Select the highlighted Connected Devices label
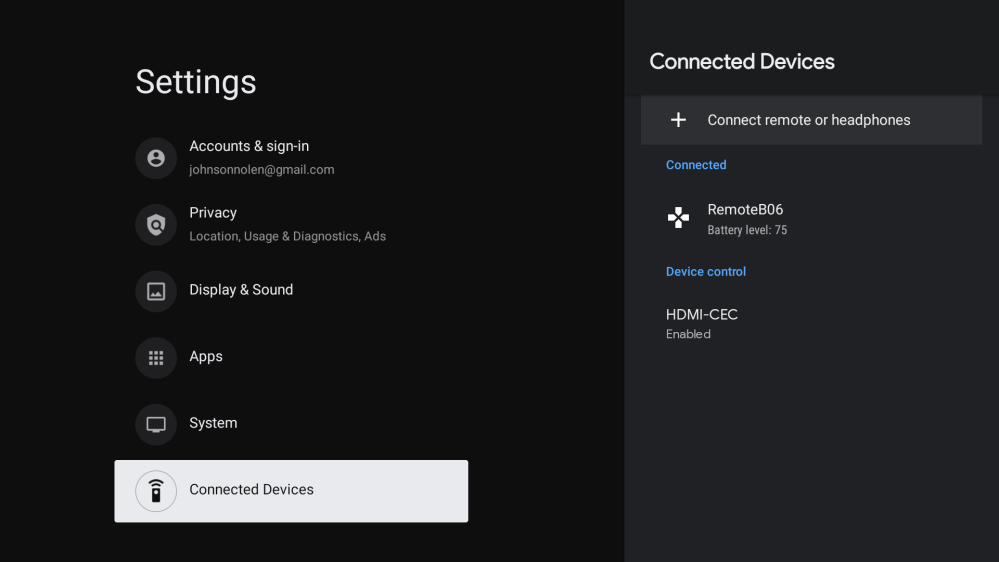999x562 pixels. tap(252, 490)
